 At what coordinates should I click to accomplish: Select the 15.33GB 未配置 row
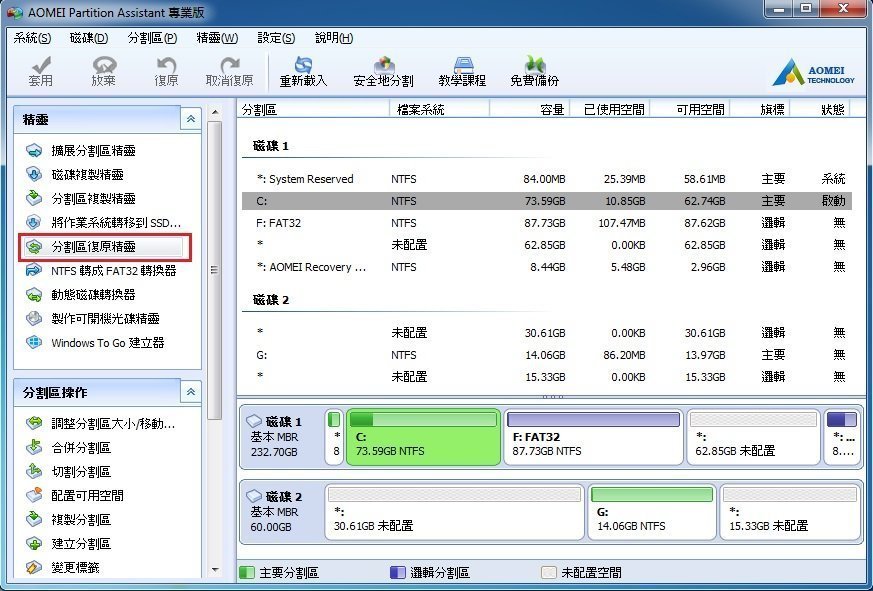click(547, 377)
